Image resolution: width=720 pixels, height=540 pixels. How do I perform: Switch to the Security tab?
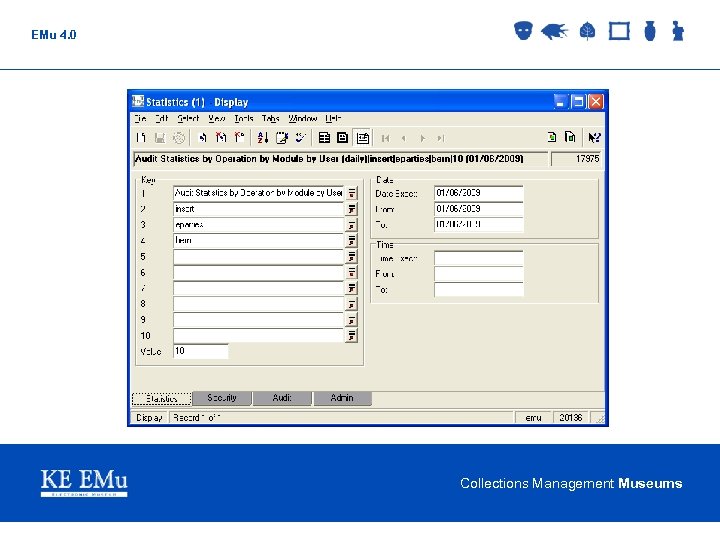click(x=222, y=398)
